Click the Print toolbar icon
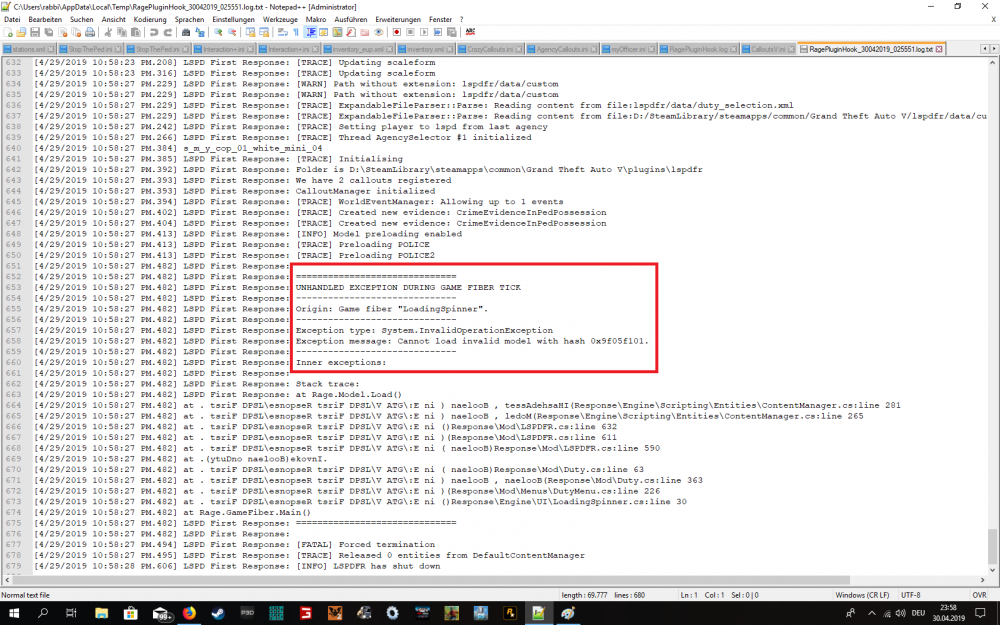The image size is (1000, 625). [90, 32]
